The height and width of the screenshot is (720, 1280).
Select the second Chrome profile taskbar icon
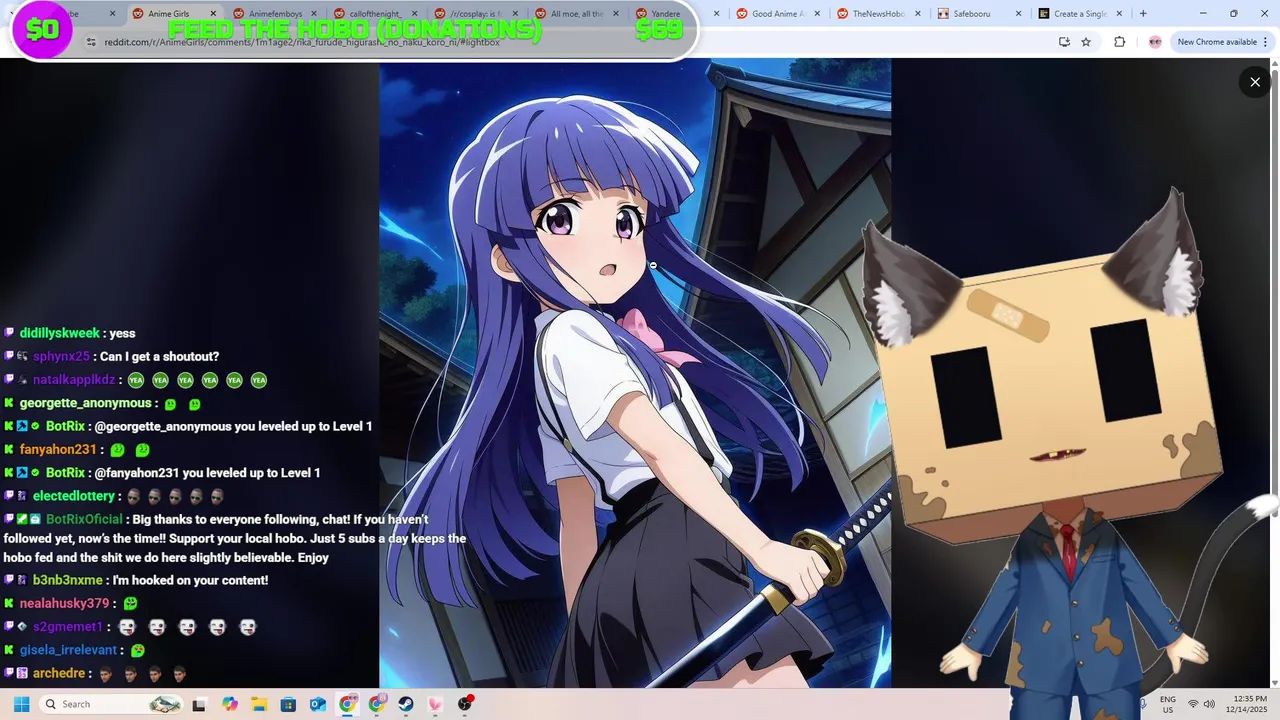pos(377,704)
